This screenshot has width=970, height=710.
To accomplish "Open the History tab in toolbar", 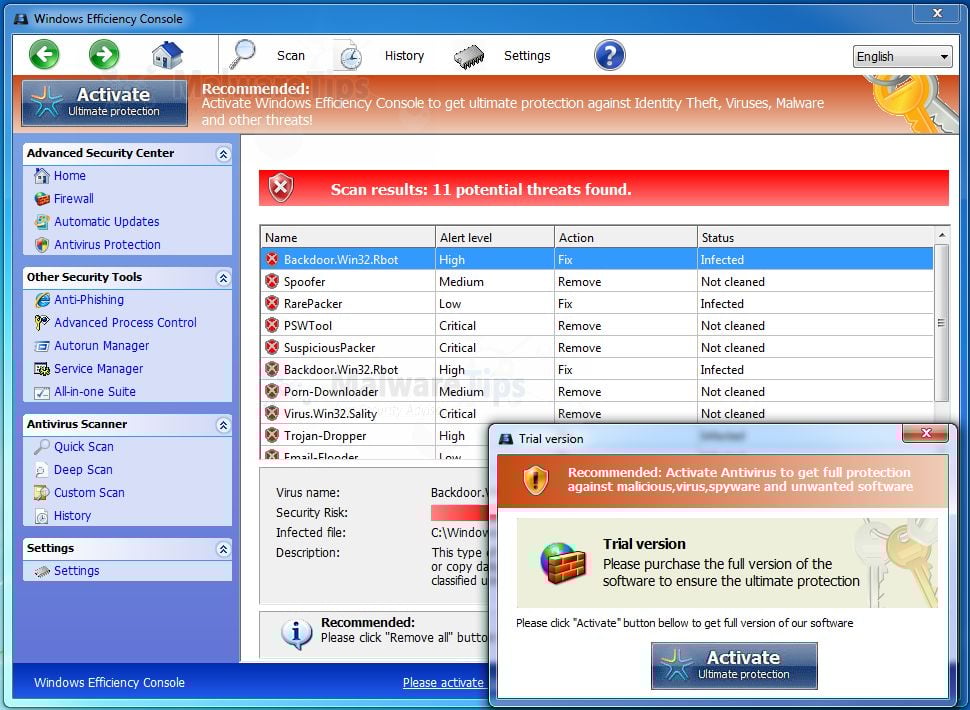I will pos(404,56).
